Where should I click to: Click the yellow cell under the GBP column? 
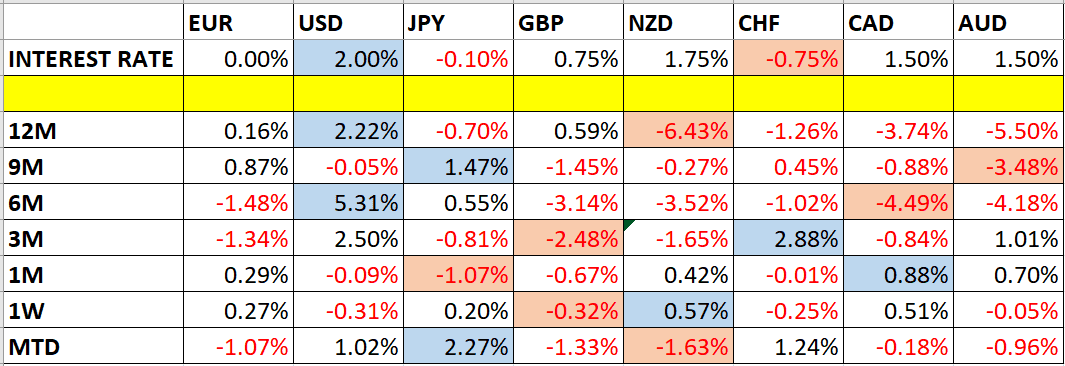[568, 94]
